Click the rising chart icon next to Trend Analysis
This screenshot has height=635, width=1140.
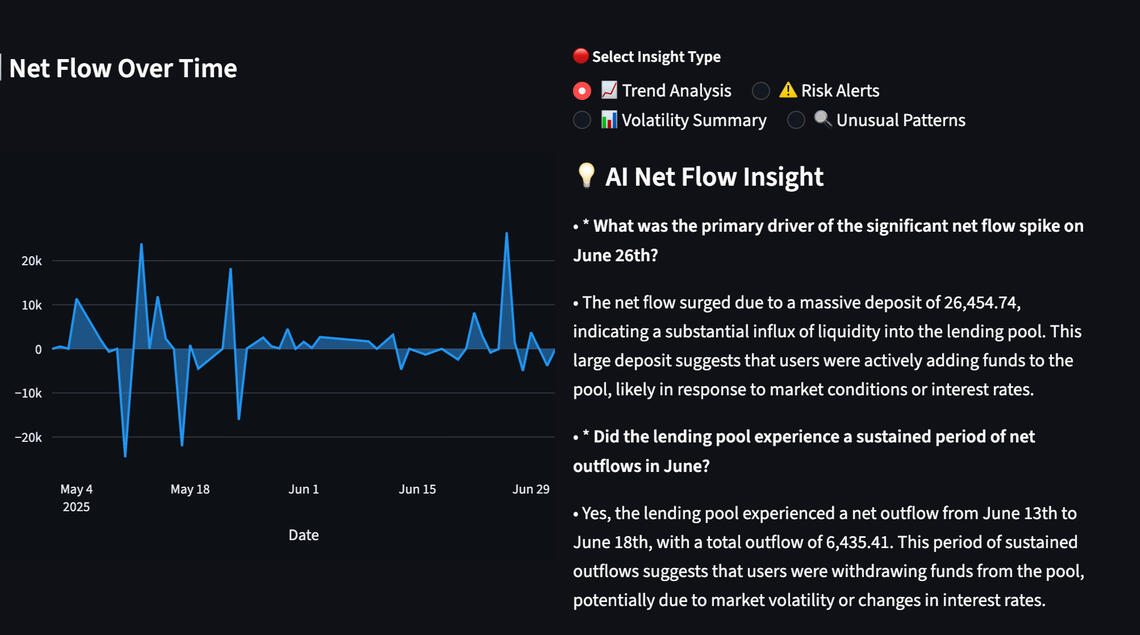pos(609,91)
